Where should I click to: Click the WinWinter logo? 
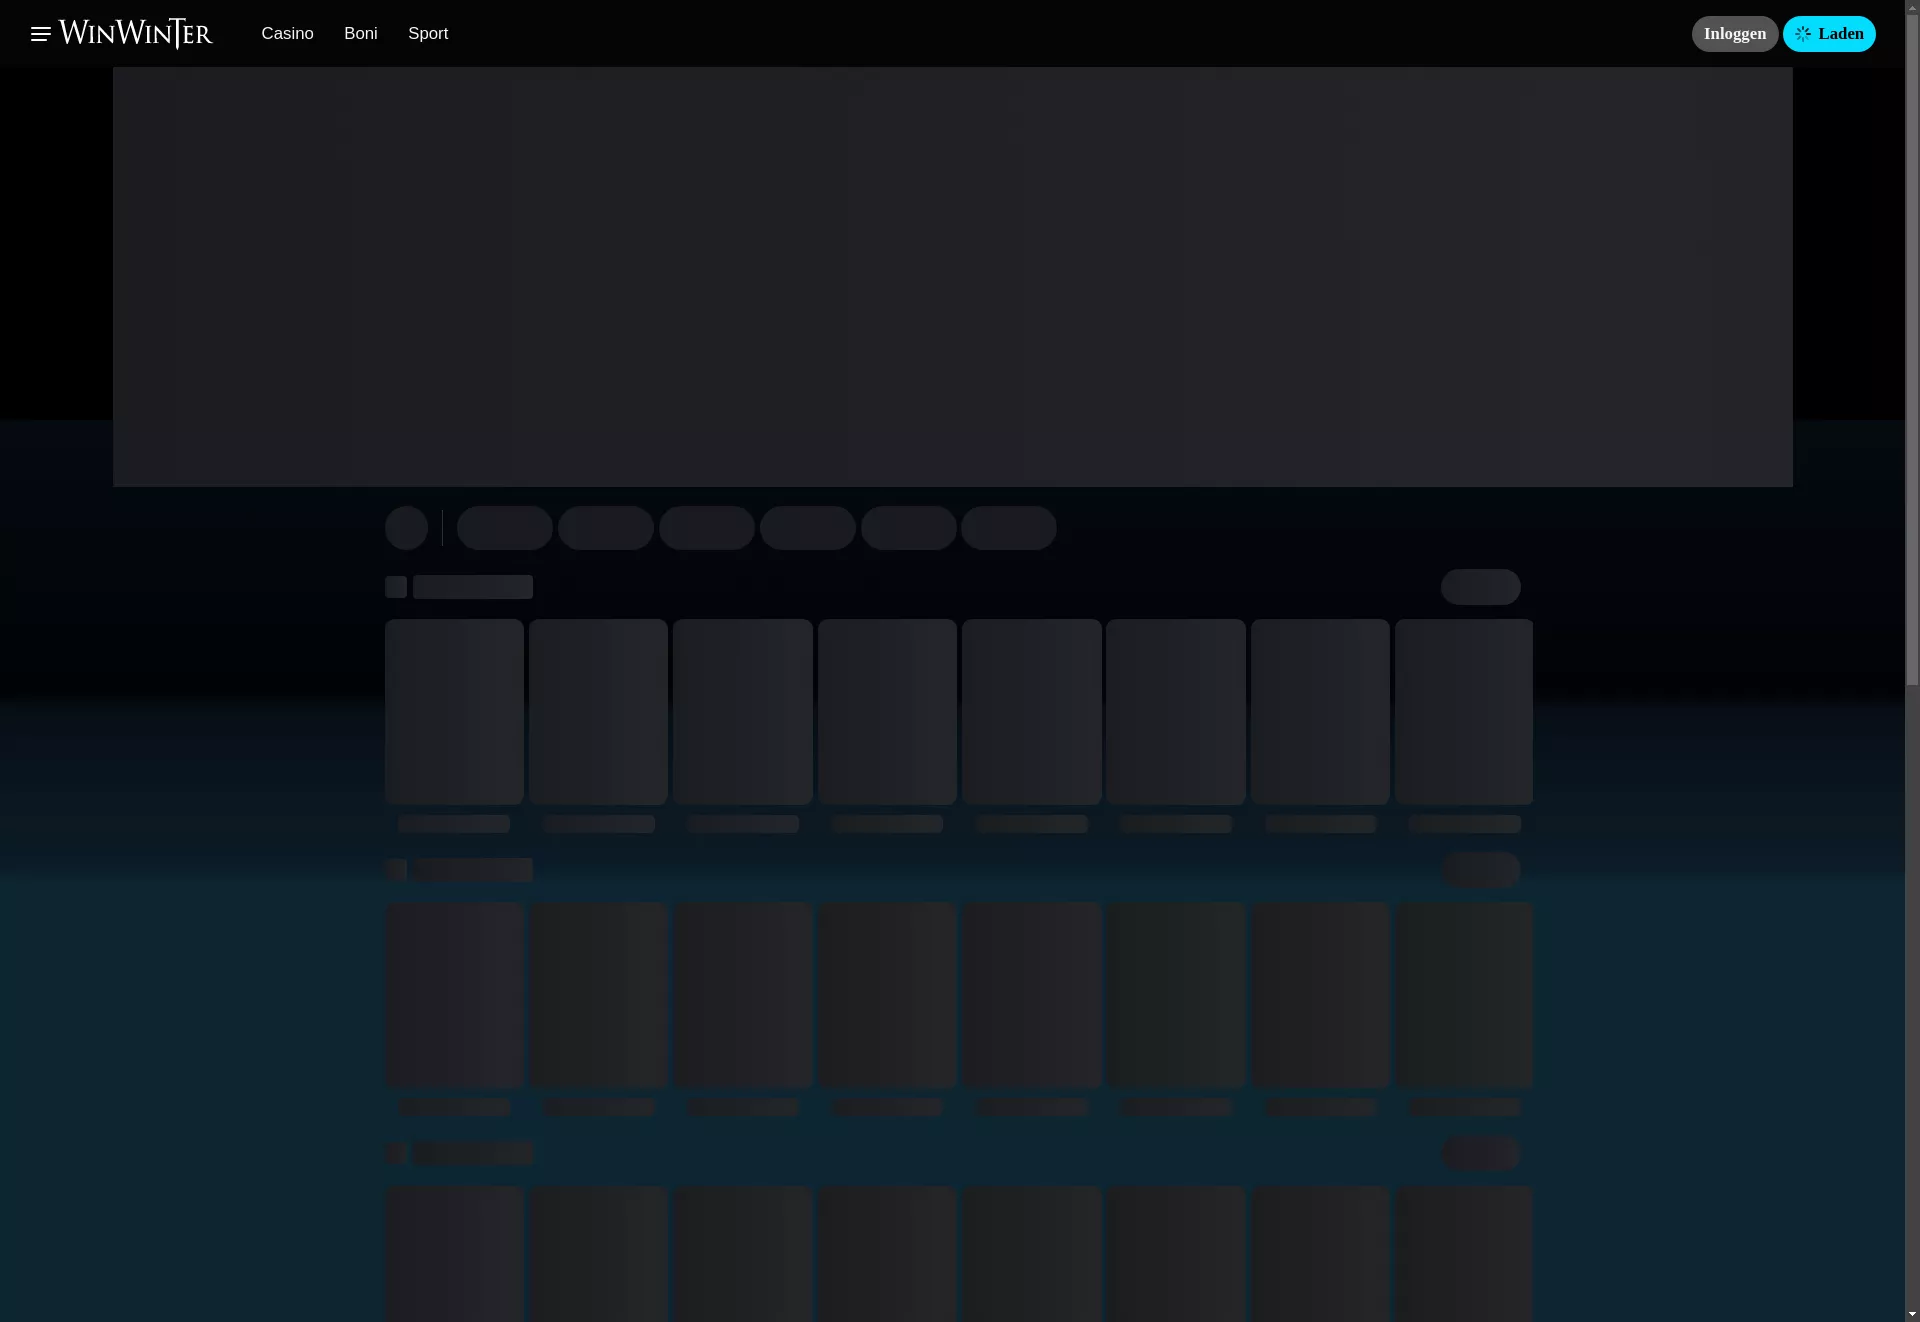pos(136,34)
